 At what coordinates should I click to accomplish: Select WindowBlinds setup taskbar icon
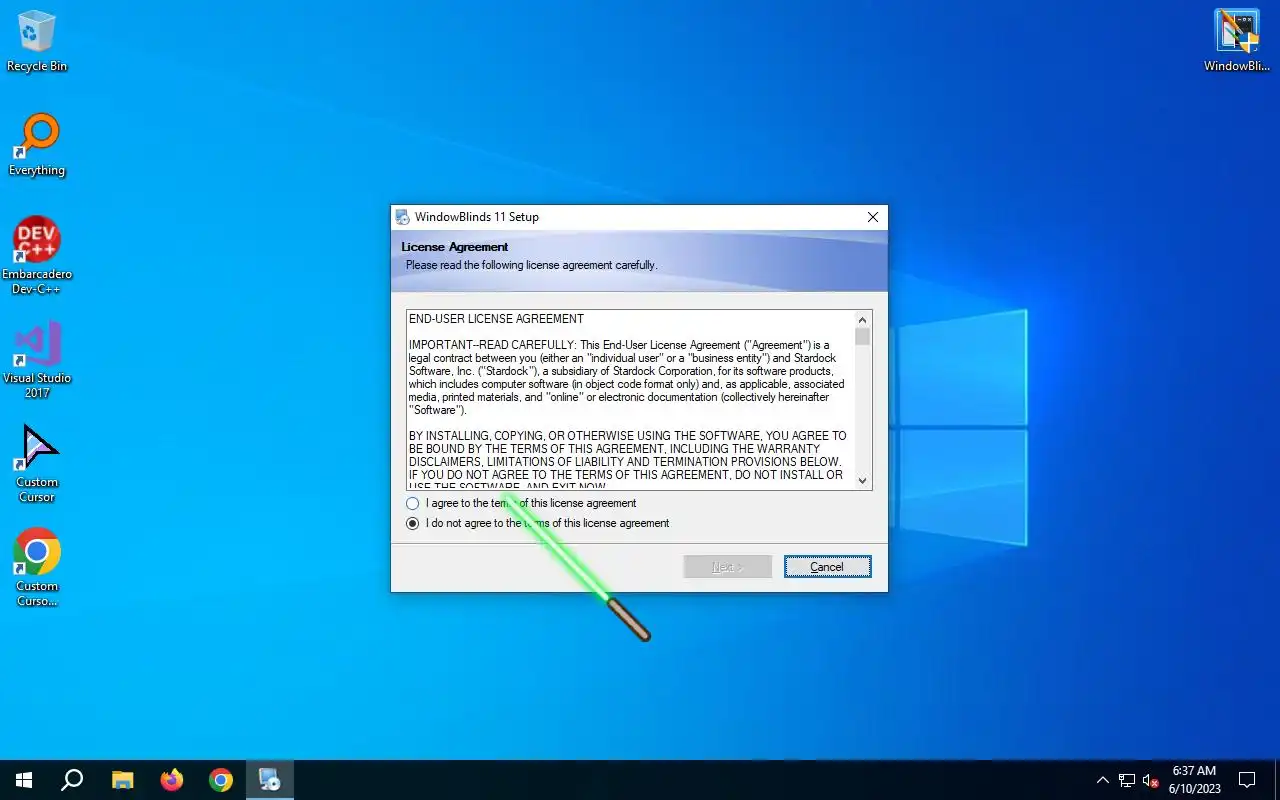(270, 780)
